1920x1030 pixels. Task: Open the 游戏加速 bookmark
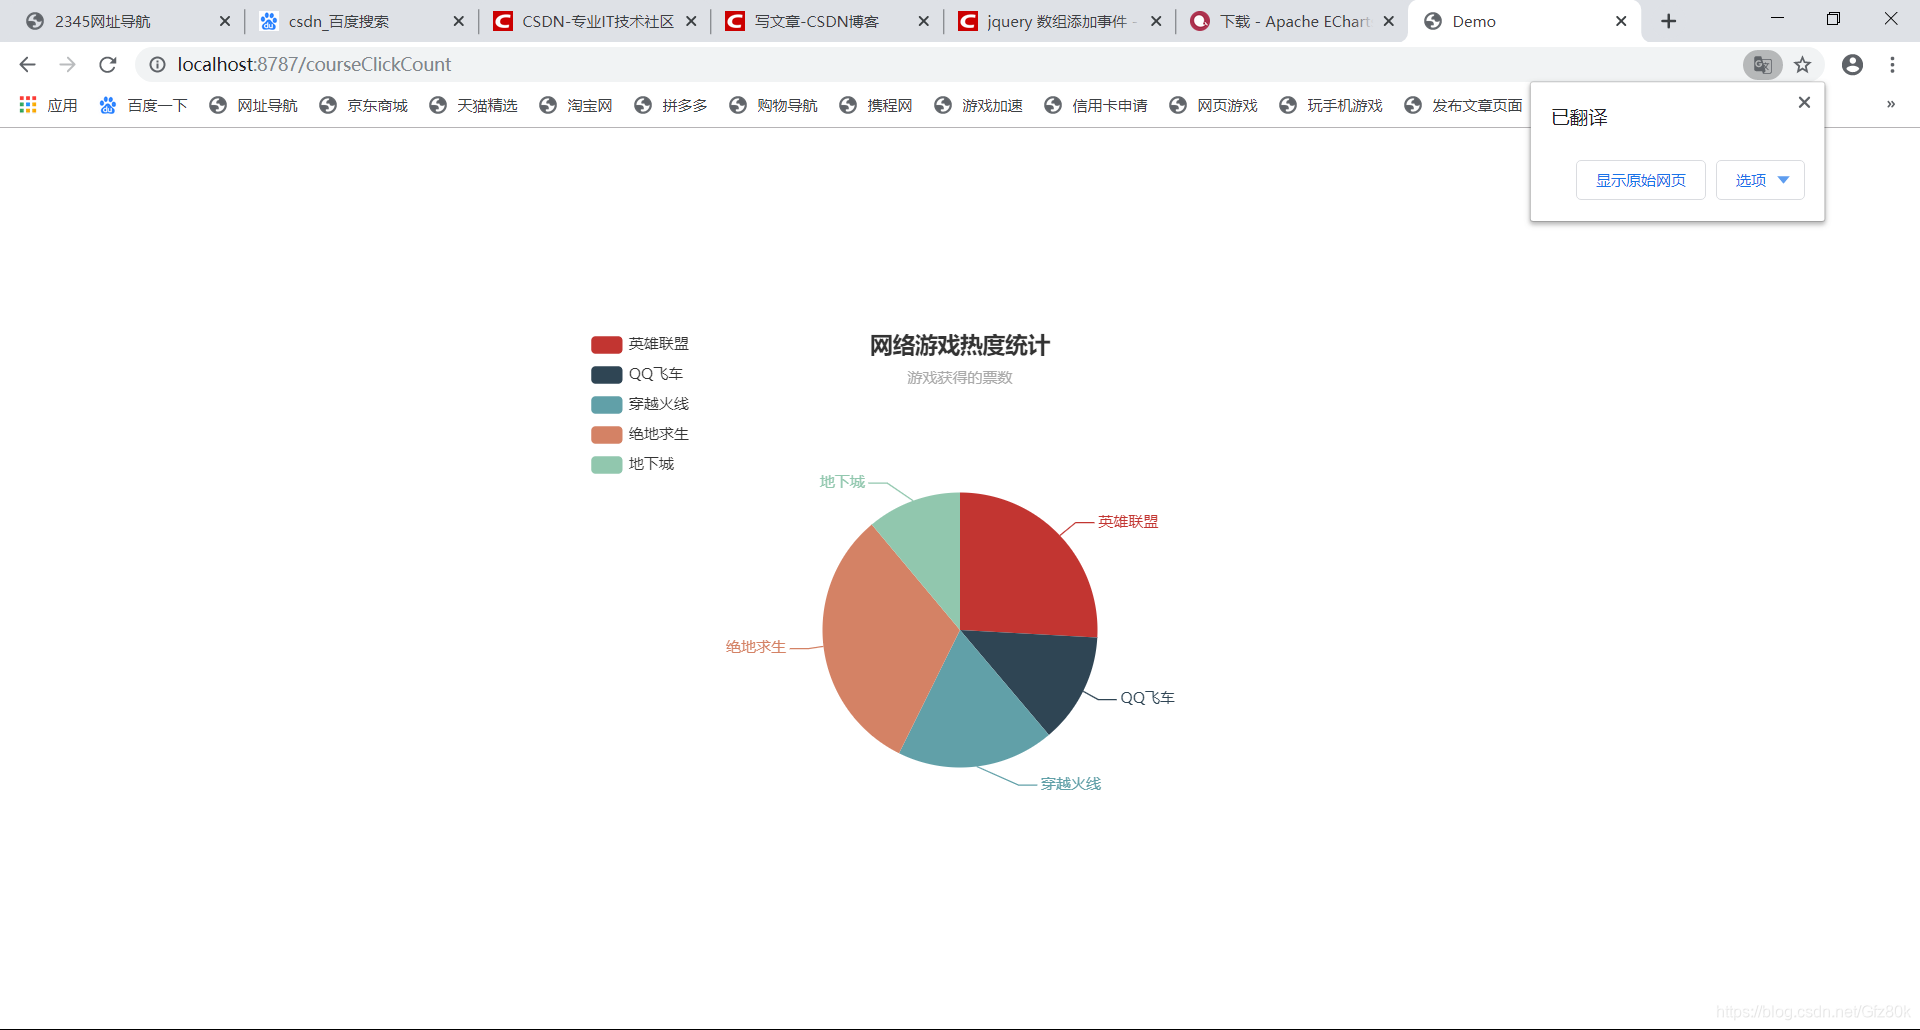click(x=979, y=105)
